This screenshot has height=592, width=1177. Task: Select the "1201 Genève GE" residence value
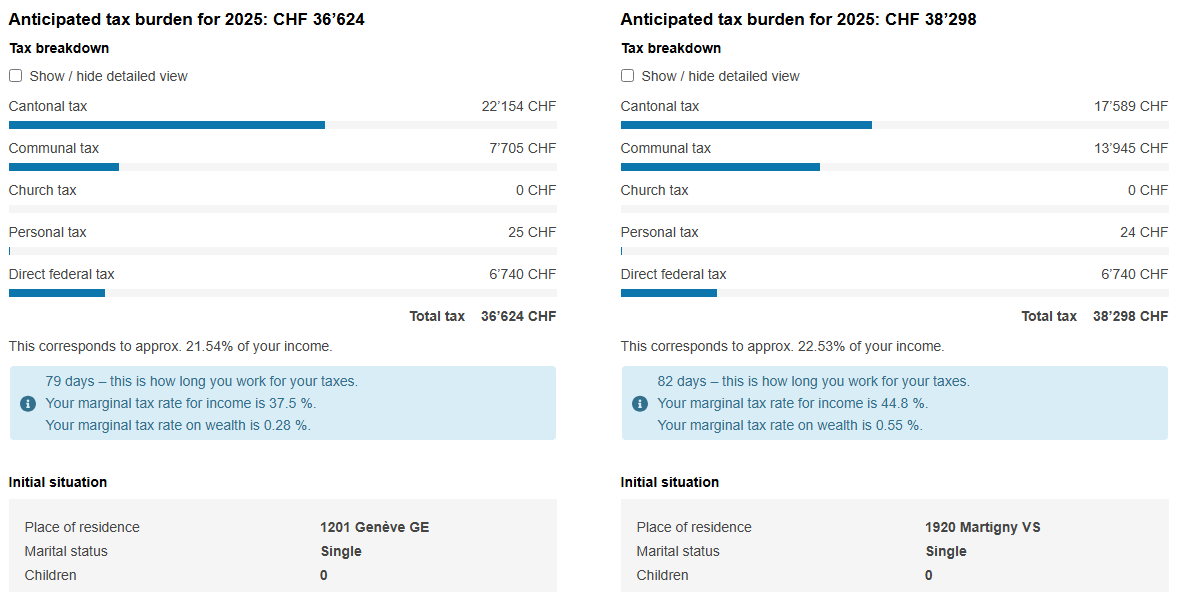point(374,527)
